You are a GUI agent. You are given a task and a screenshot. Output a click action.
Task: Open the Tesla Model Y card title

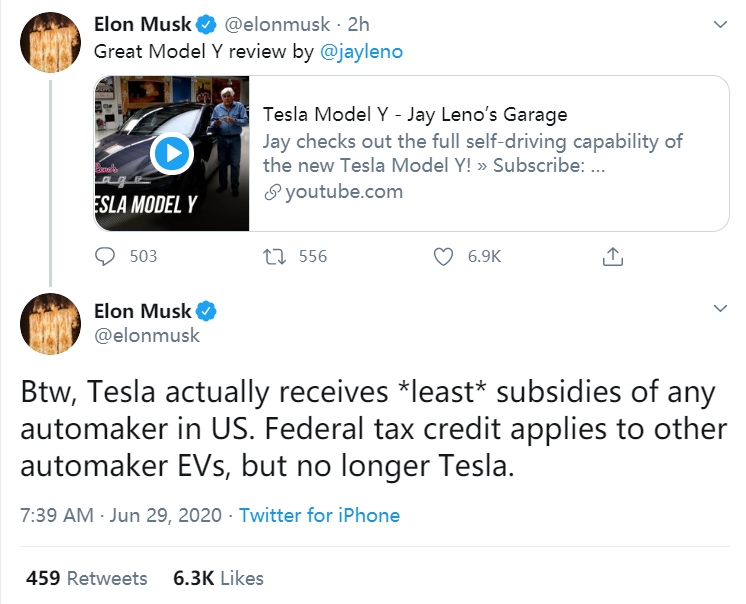415,114
